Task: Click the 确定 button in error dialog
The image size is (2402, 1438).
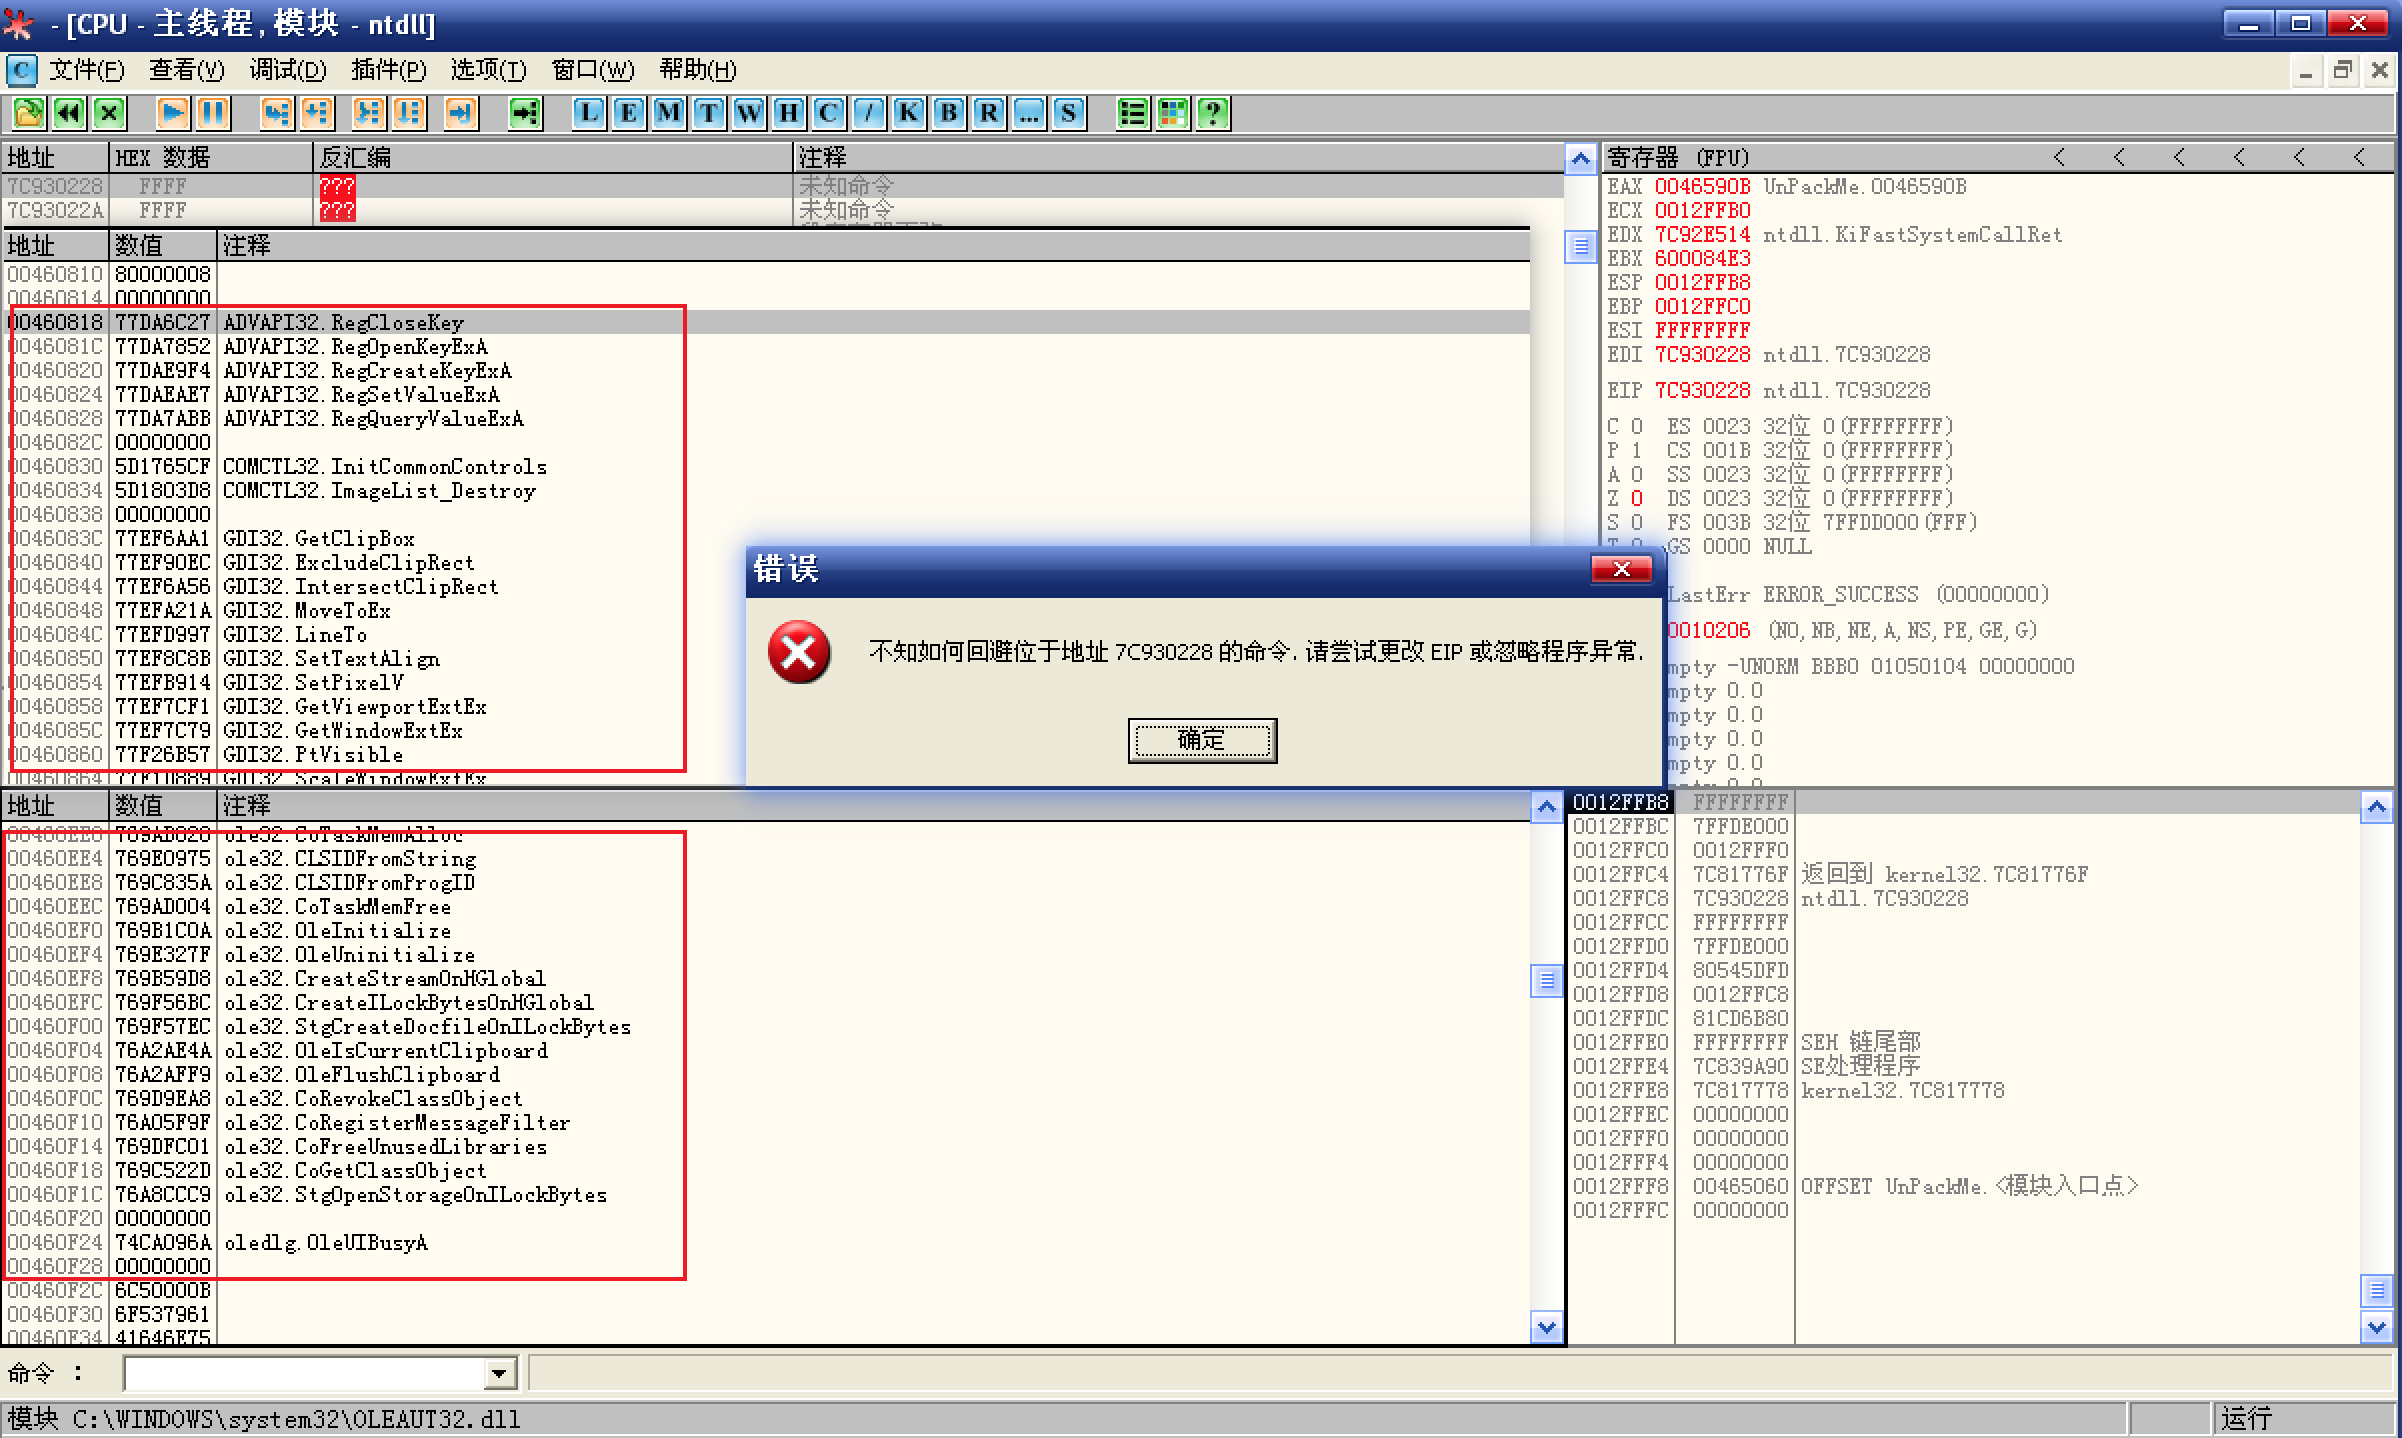Action: coord(1201,740)
